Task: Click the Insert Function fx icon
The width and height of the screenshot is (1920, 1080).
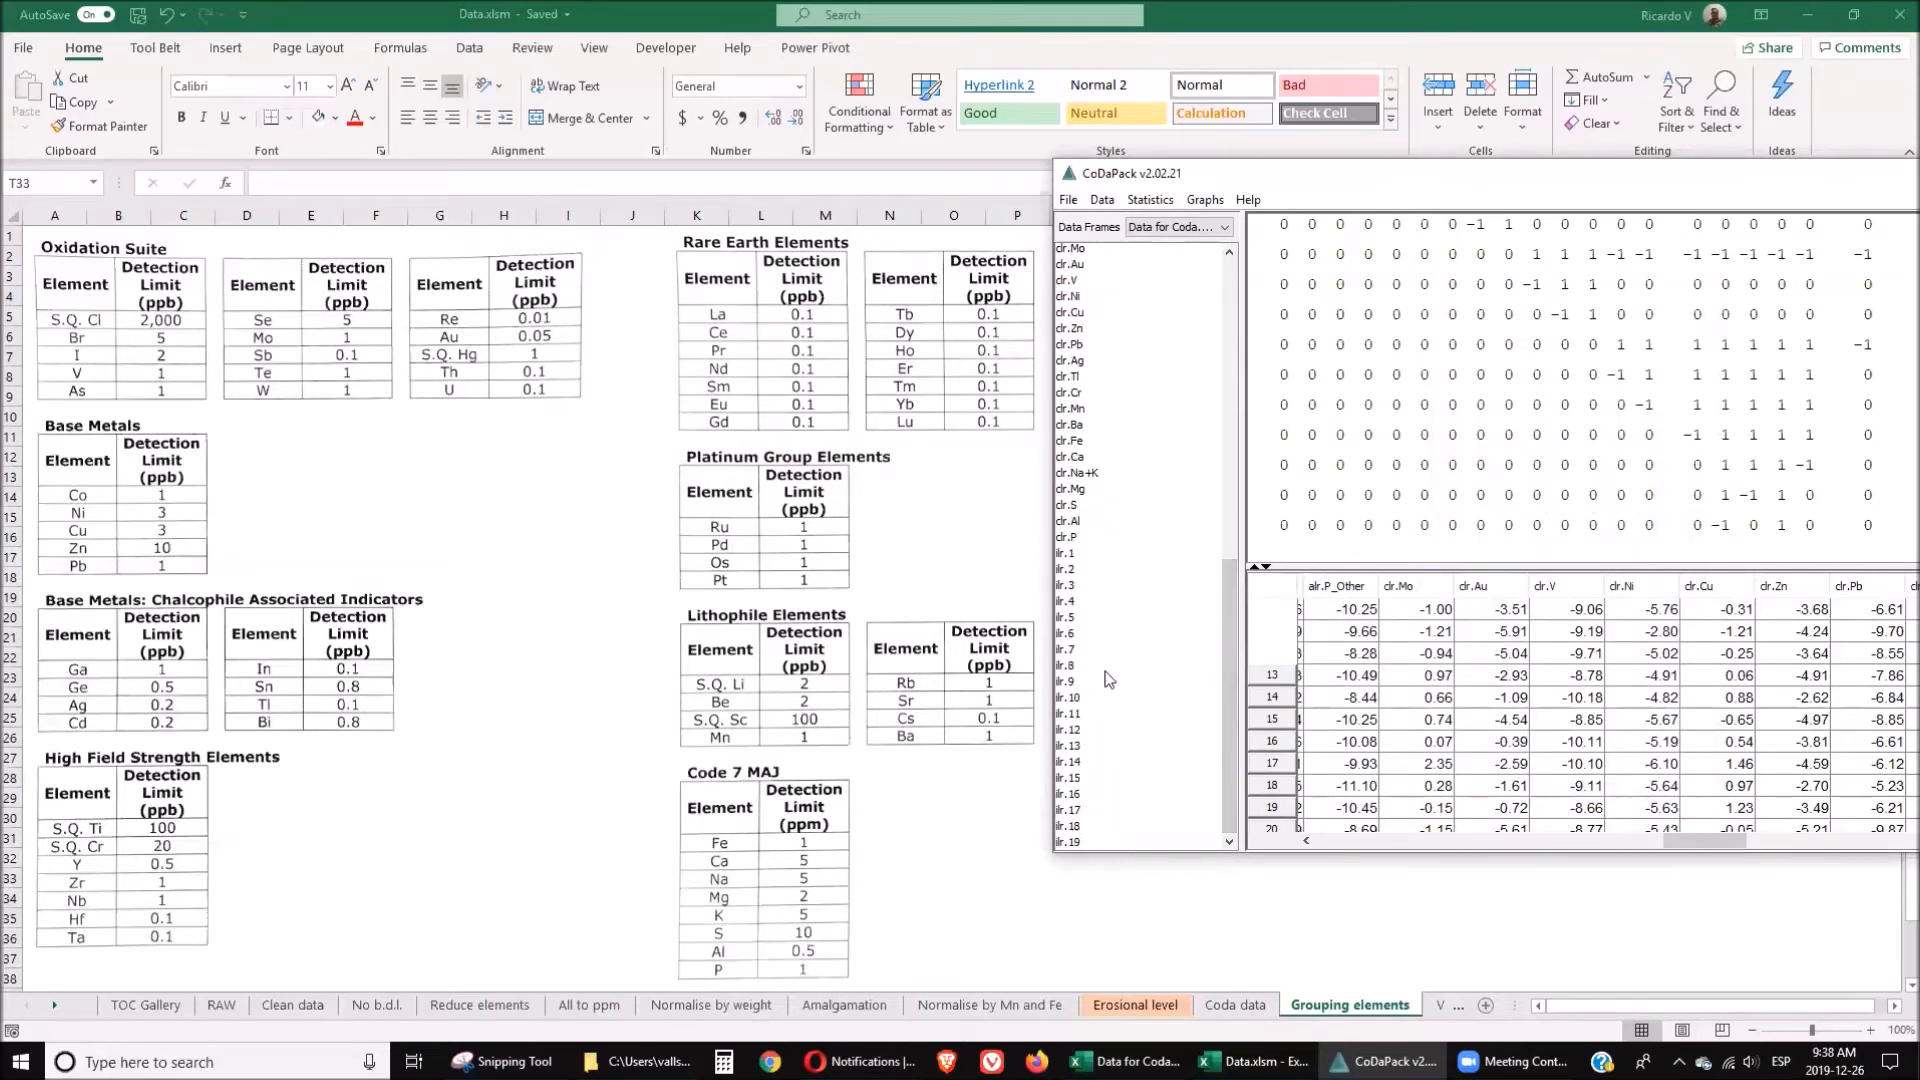Action: tap(226, 183)
